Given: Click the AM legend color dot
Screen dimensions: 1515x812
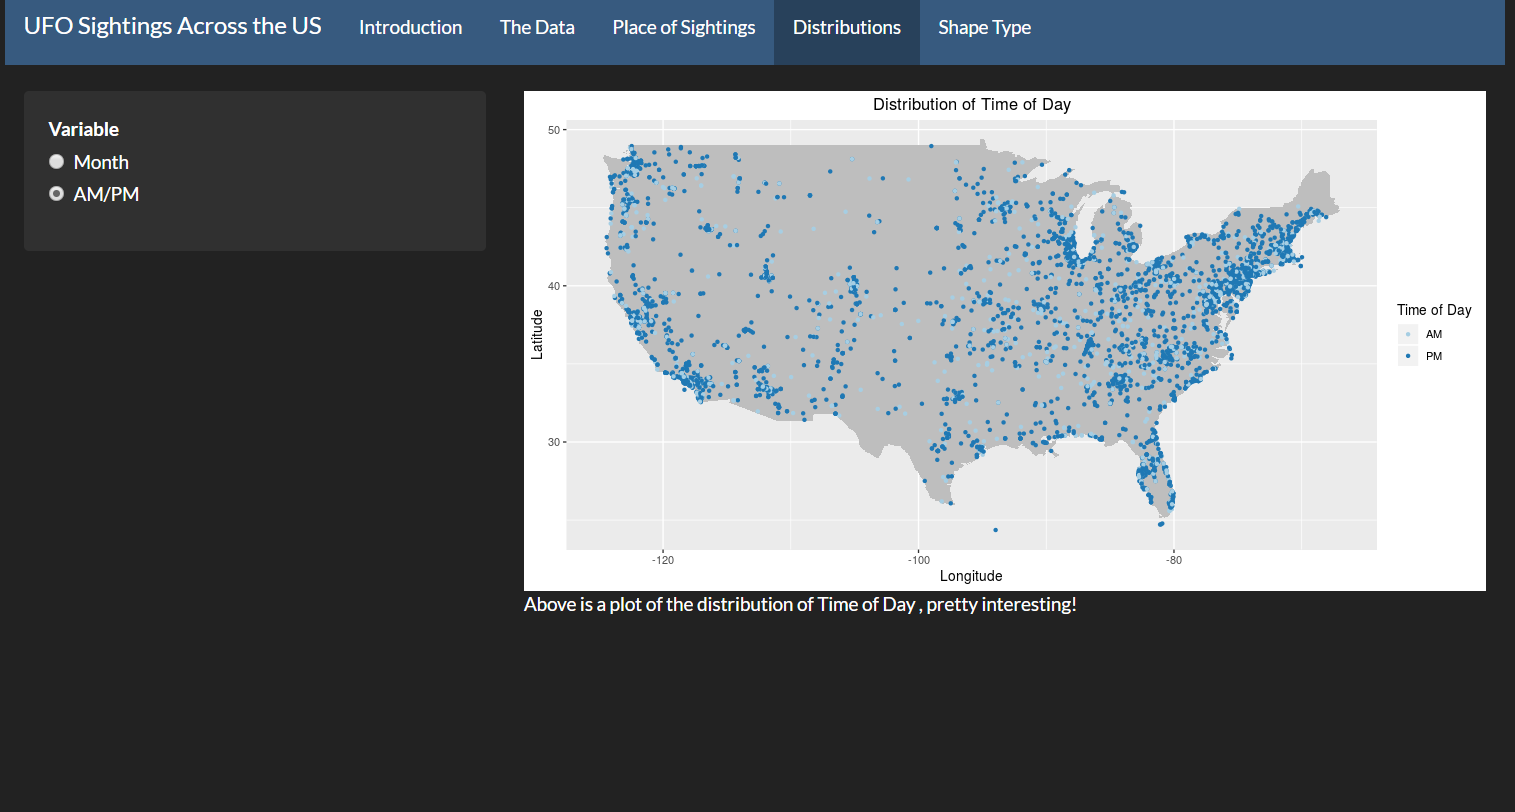Looking at the screenshot, I should point(1408,334).
